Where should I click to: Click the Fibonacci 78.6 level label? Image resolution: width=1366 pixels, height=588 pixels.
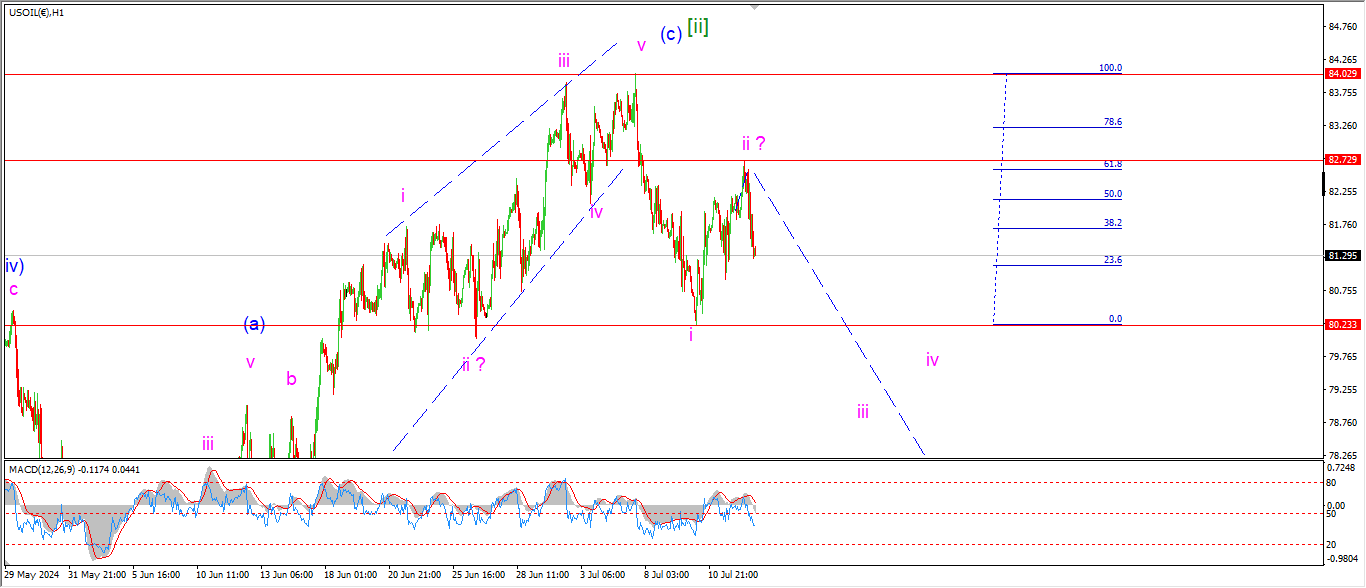[x=1111, y=122]
